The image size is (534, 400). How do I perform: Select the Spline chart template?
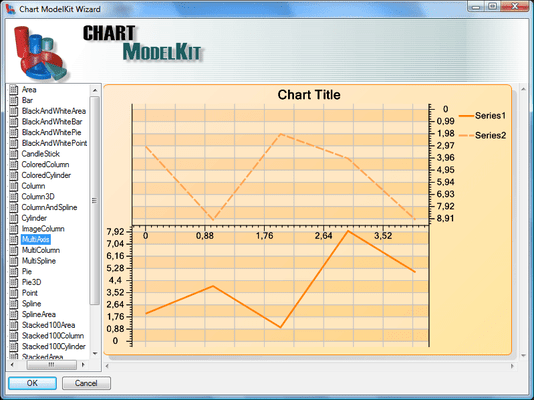click(31, 304)
